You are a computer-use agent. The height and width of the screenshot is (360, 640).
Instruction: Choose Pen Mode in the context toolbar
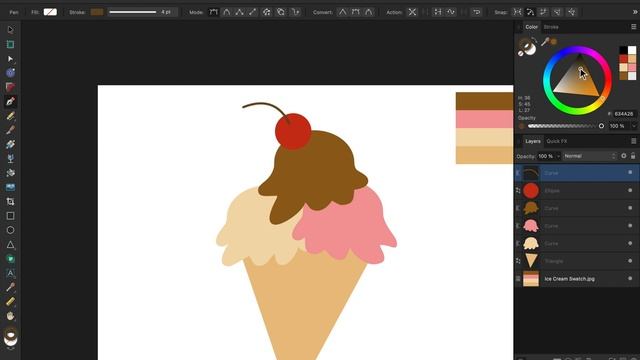click(213, 12)
